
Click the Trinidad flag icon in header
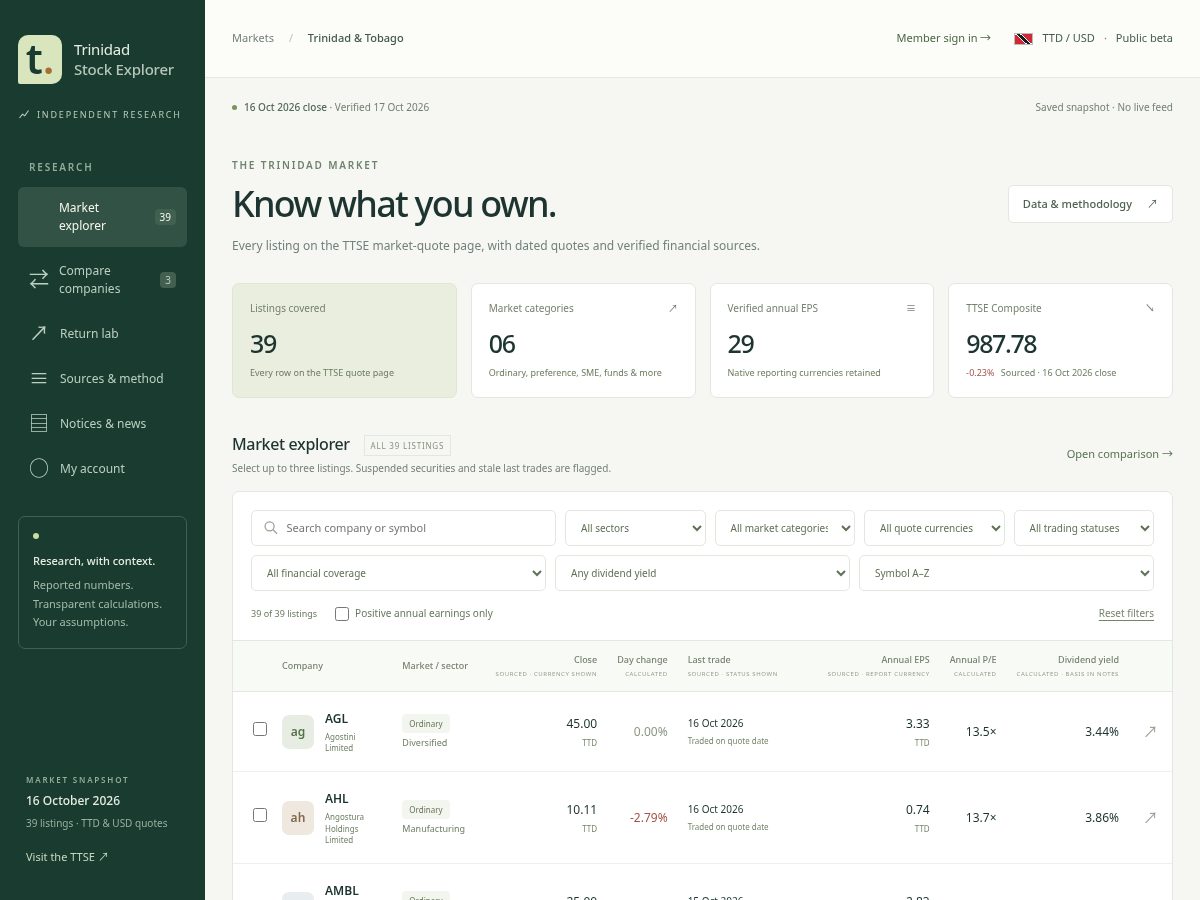[x=1023, y=38]
